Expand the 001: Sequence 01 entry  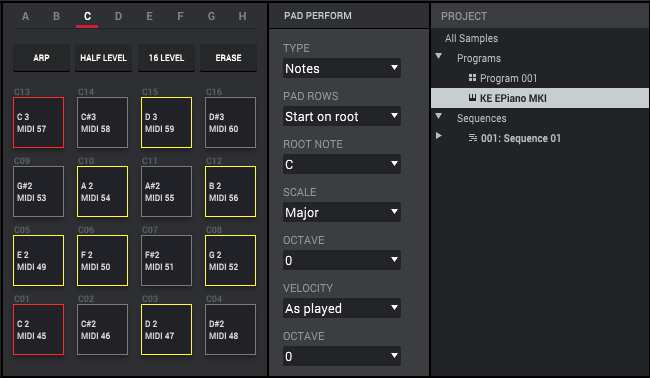click(x=439, y=136)
